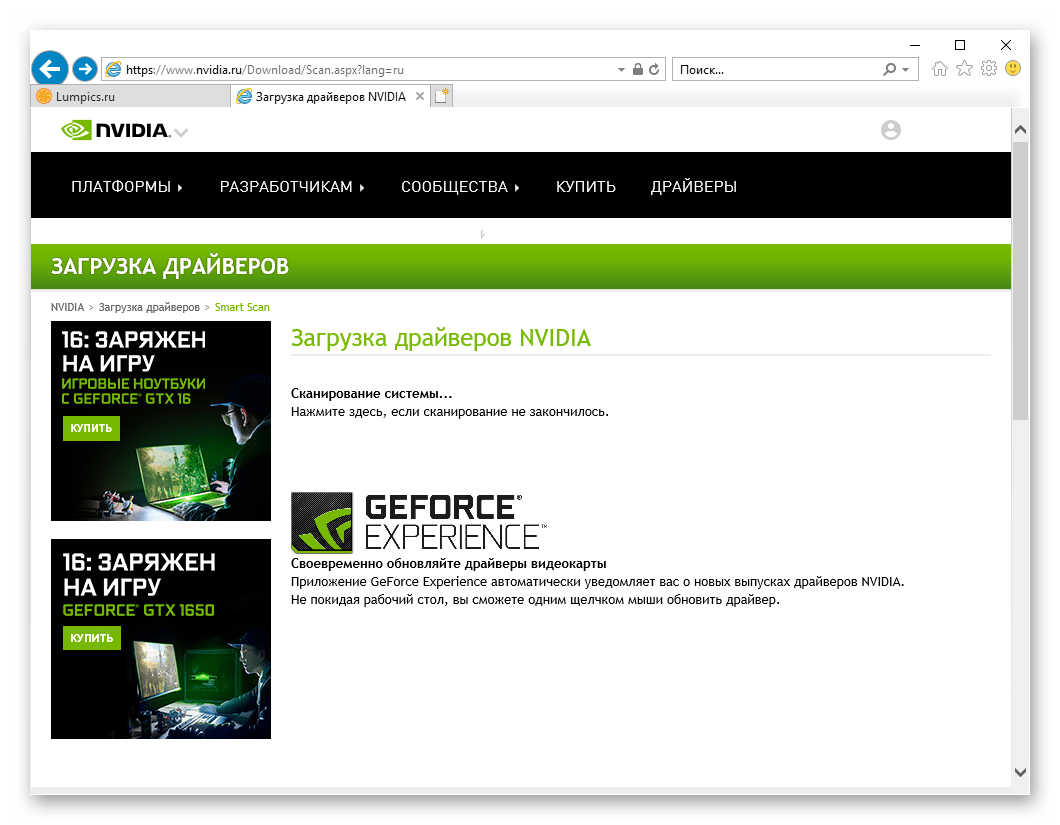
Task: Open the ДРАЙВЕРЫ menu item
Action: coord(693,186)
